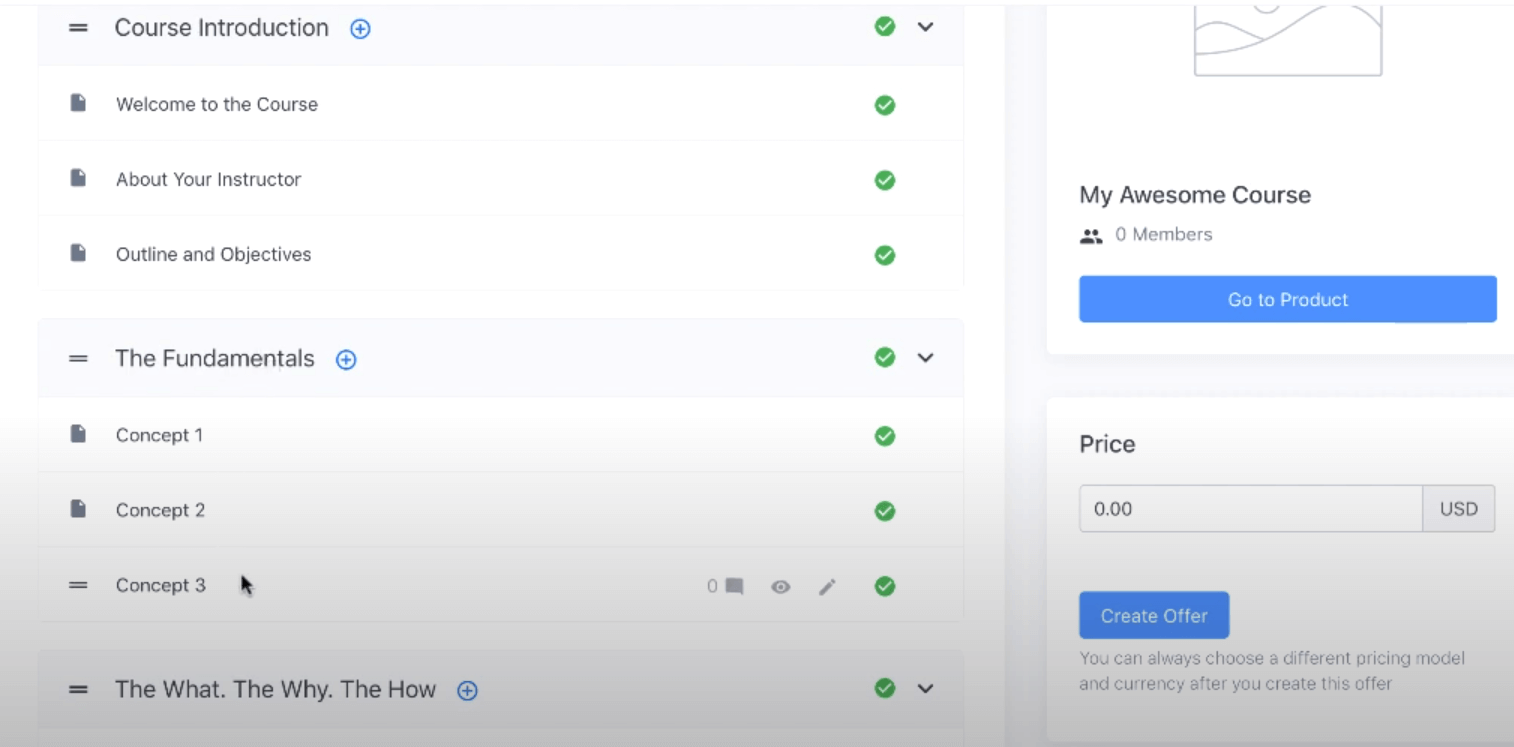Select the Concept 1 lesson
1514x747 pixels.
point(159,436)
